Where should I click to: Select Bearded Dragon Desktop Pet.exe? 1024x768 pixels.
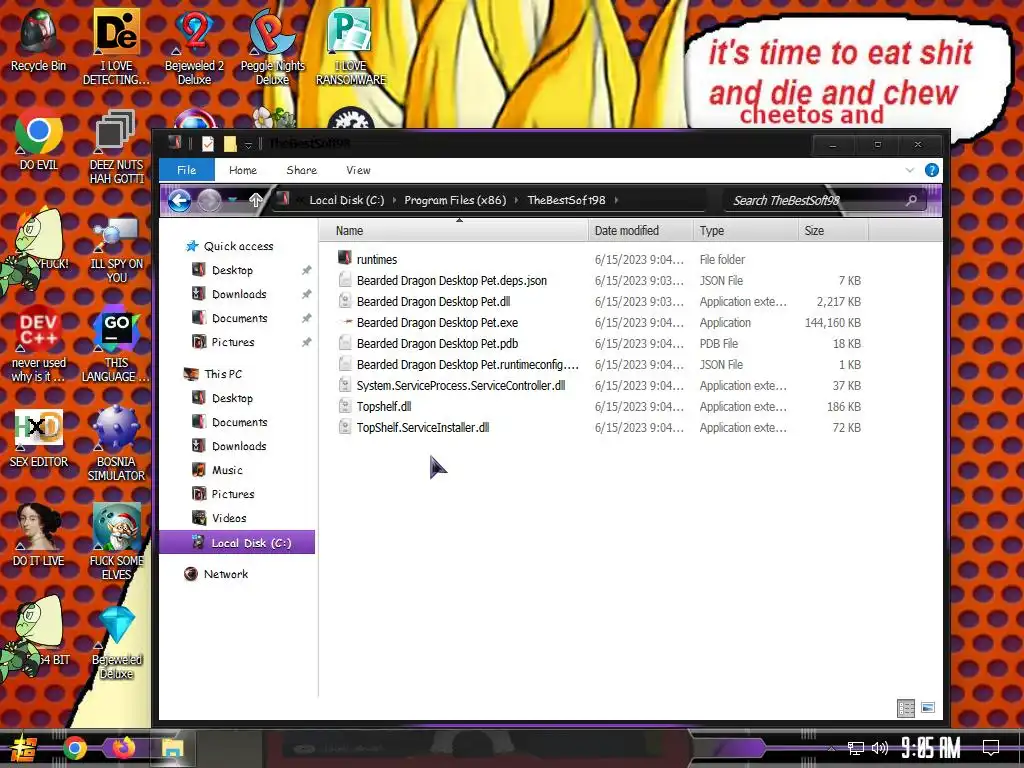click(x=438, y=323)
